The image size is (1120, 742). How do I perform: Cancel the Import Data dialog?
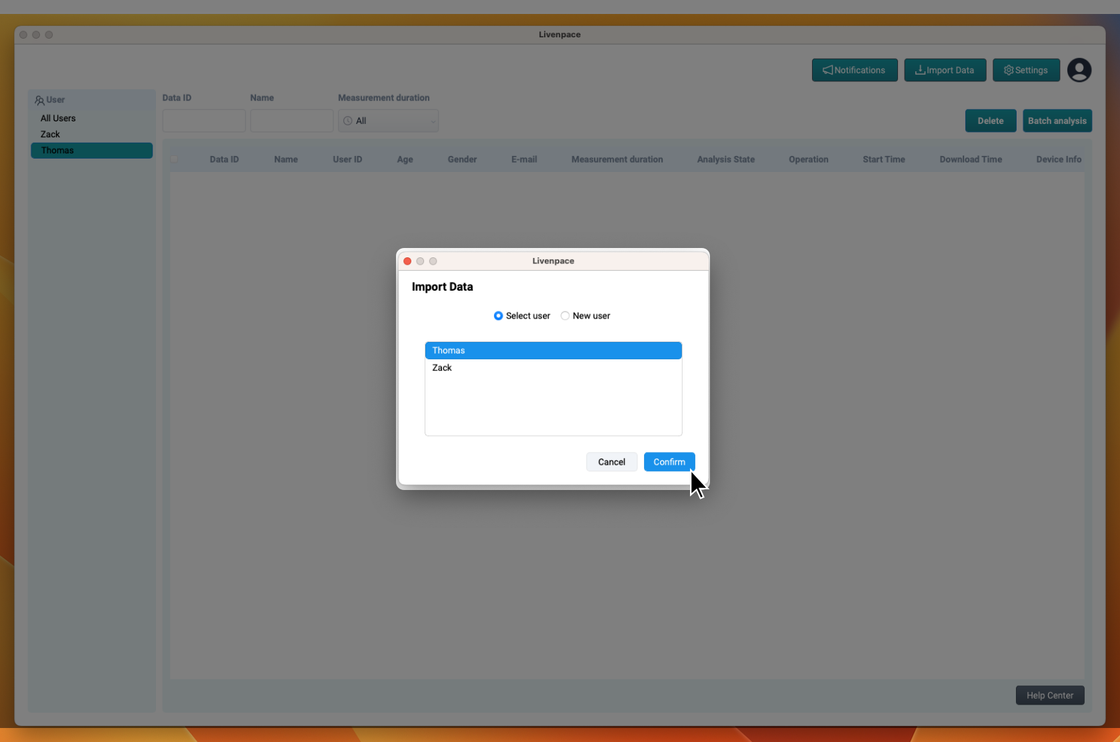click(x=611, y=462)
